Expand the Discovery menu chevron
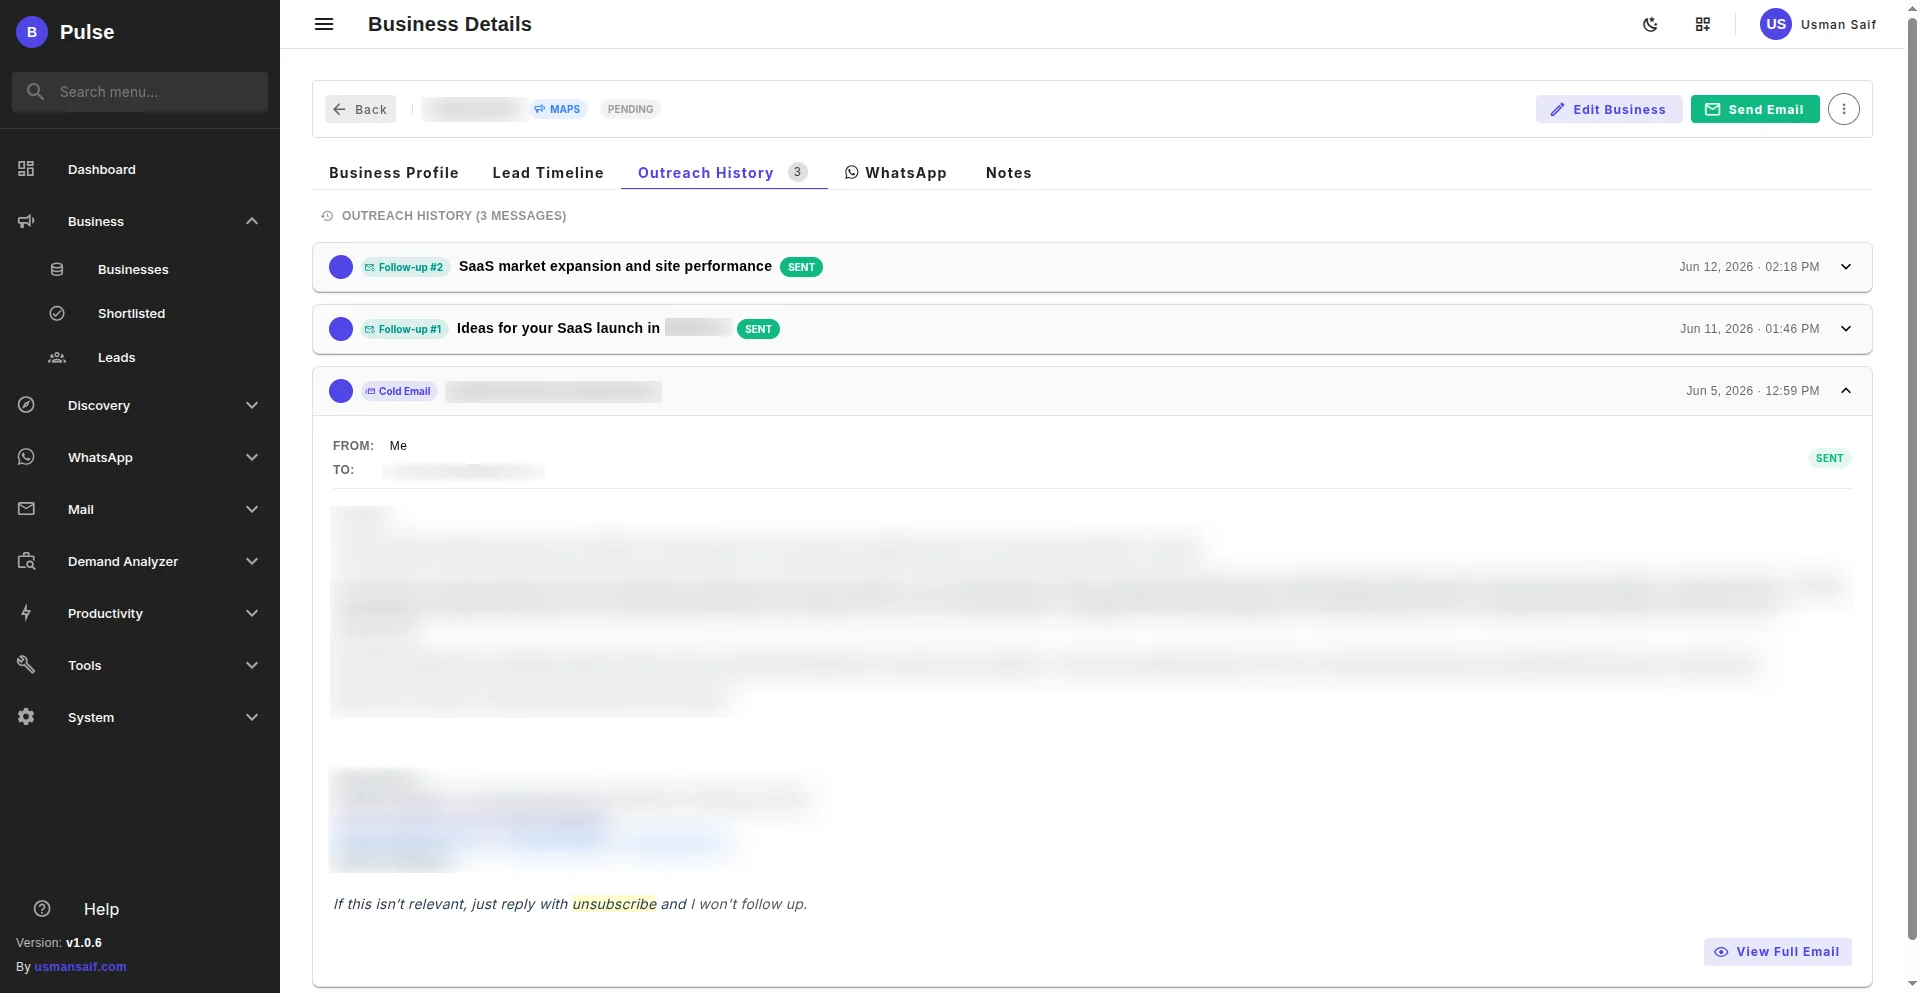Screen dimensions: 1920x993 pos(252,405)
